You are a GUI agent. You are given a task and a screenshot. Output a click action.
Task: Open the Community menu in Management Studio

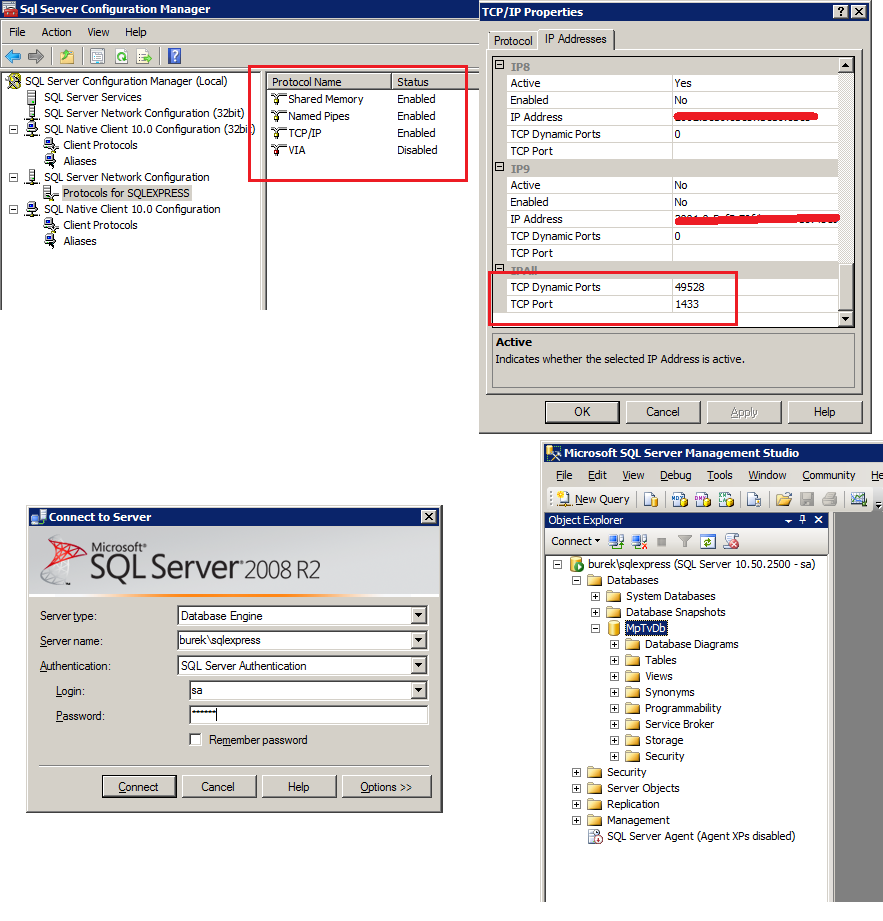[829, 475]
